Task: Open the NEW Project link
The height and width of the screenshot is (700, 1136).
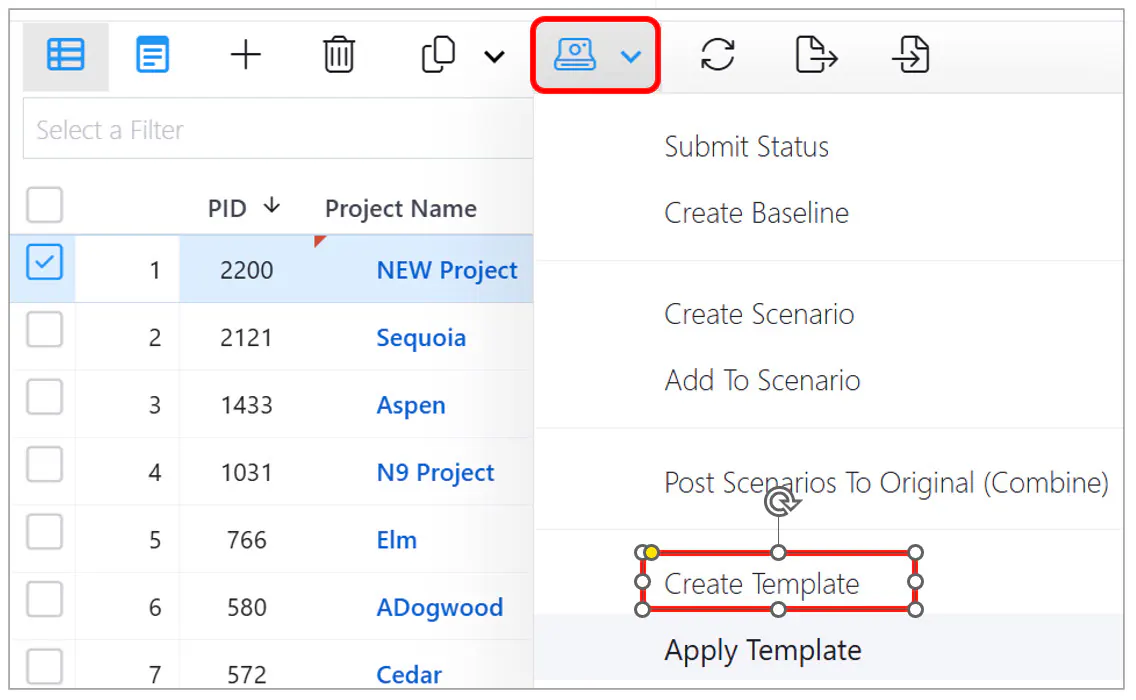Action: 447,270
